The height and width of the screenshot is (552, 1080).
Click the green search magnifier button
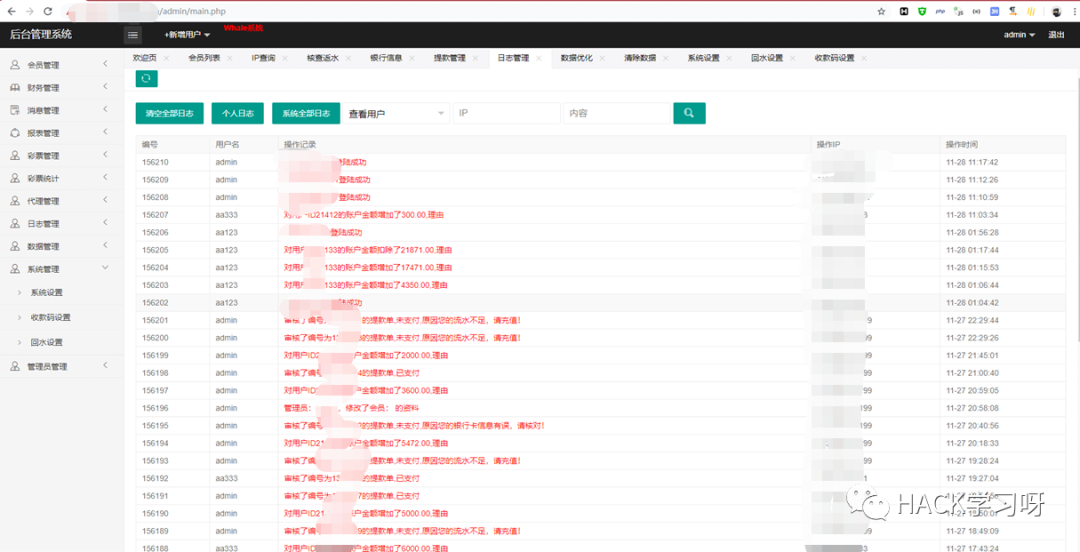(689, 113)
